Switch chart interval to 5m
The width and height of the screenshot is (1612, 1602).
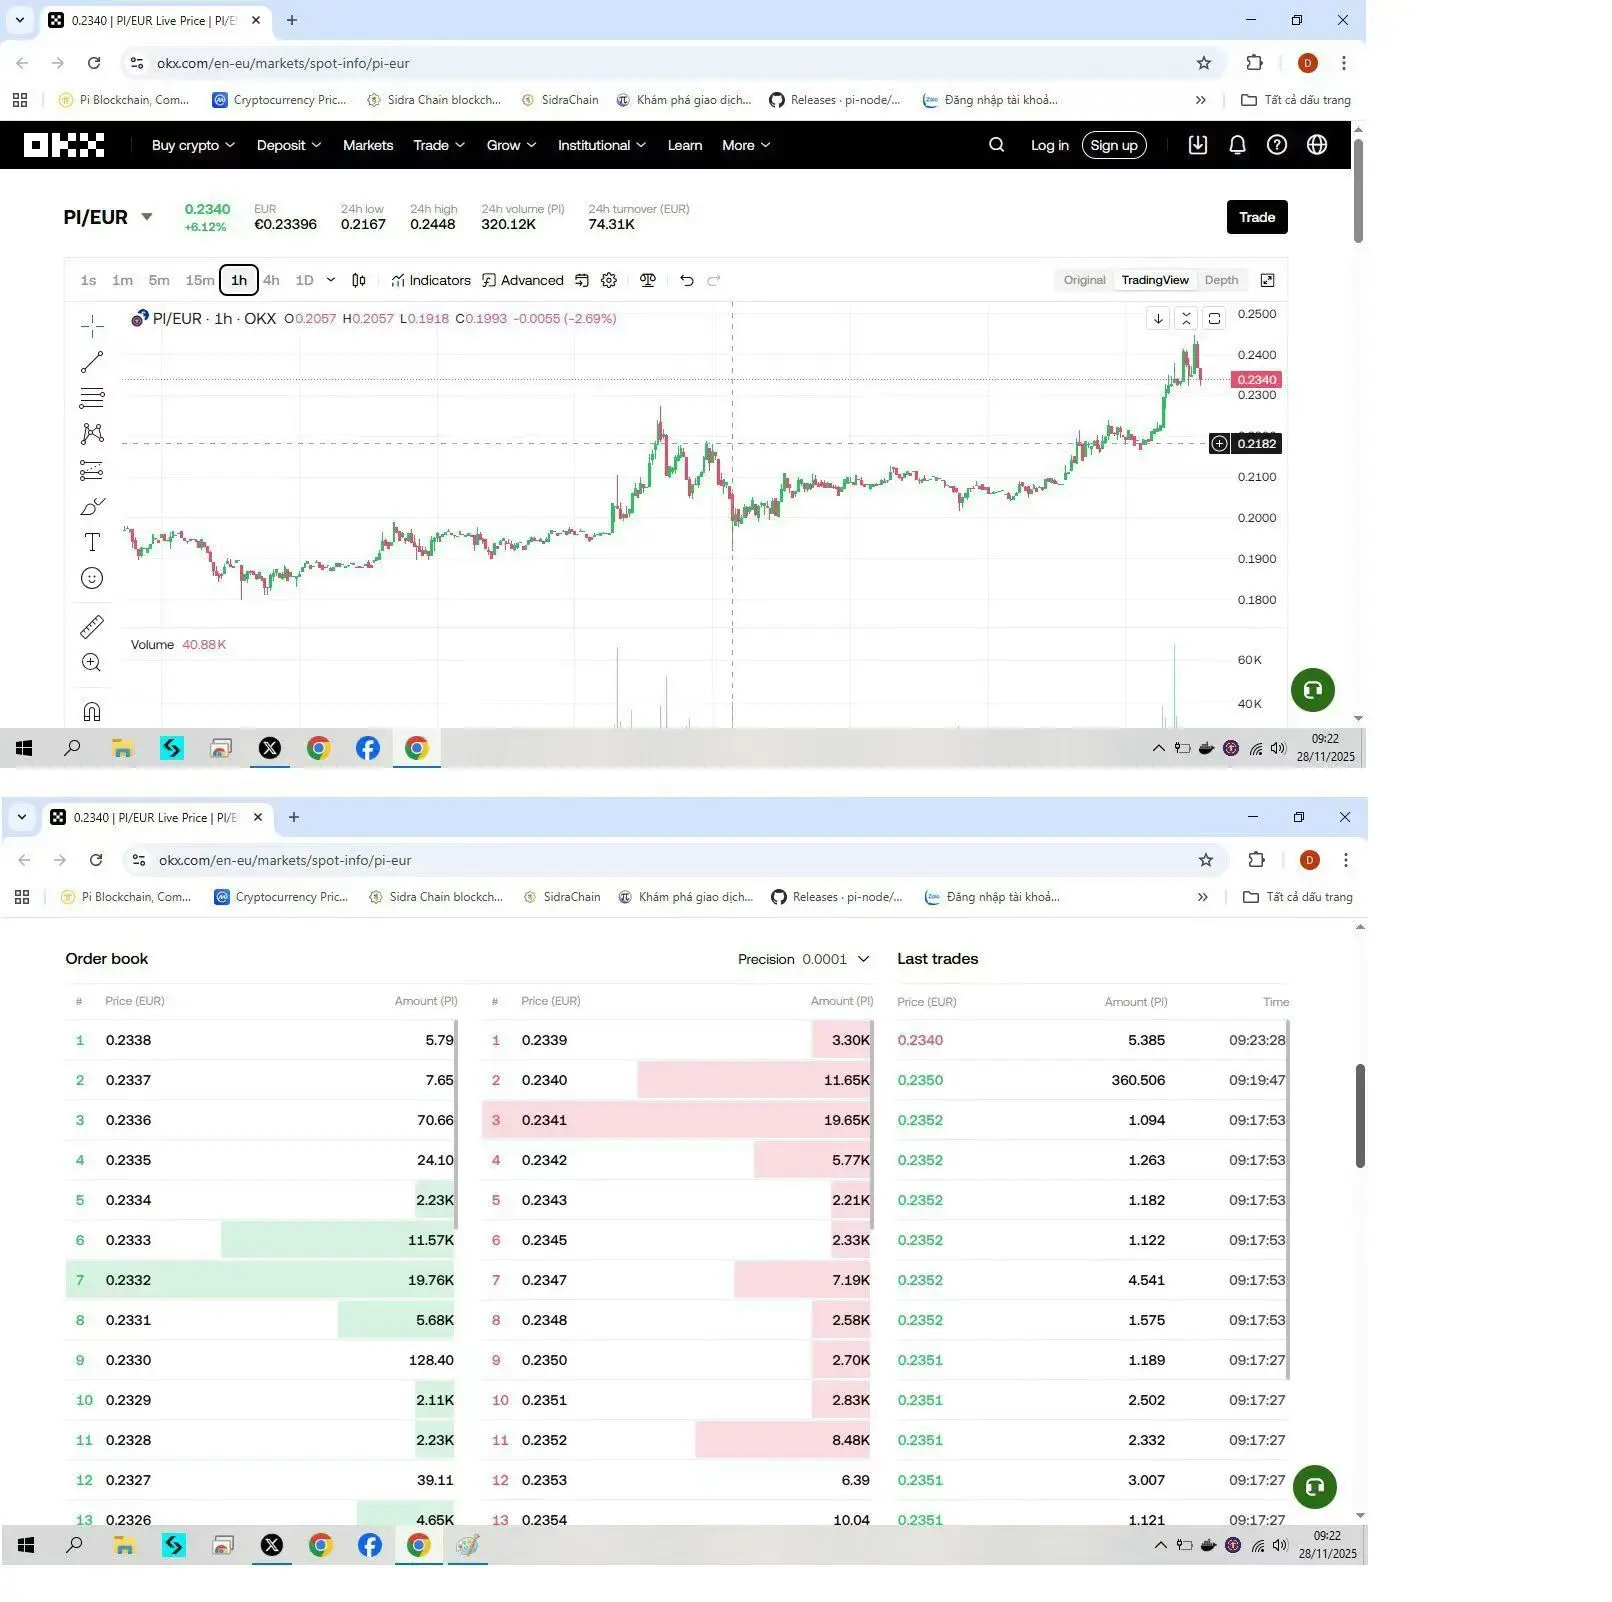(159, 281)
